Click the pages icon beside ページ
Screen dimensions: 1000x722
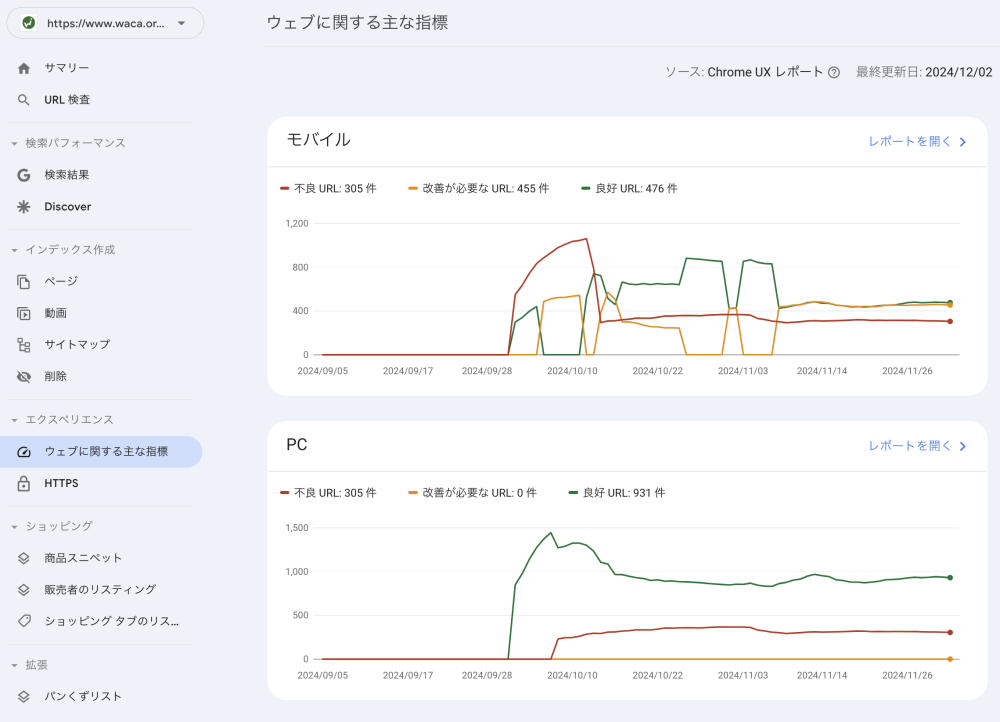[x=24, y=281]
